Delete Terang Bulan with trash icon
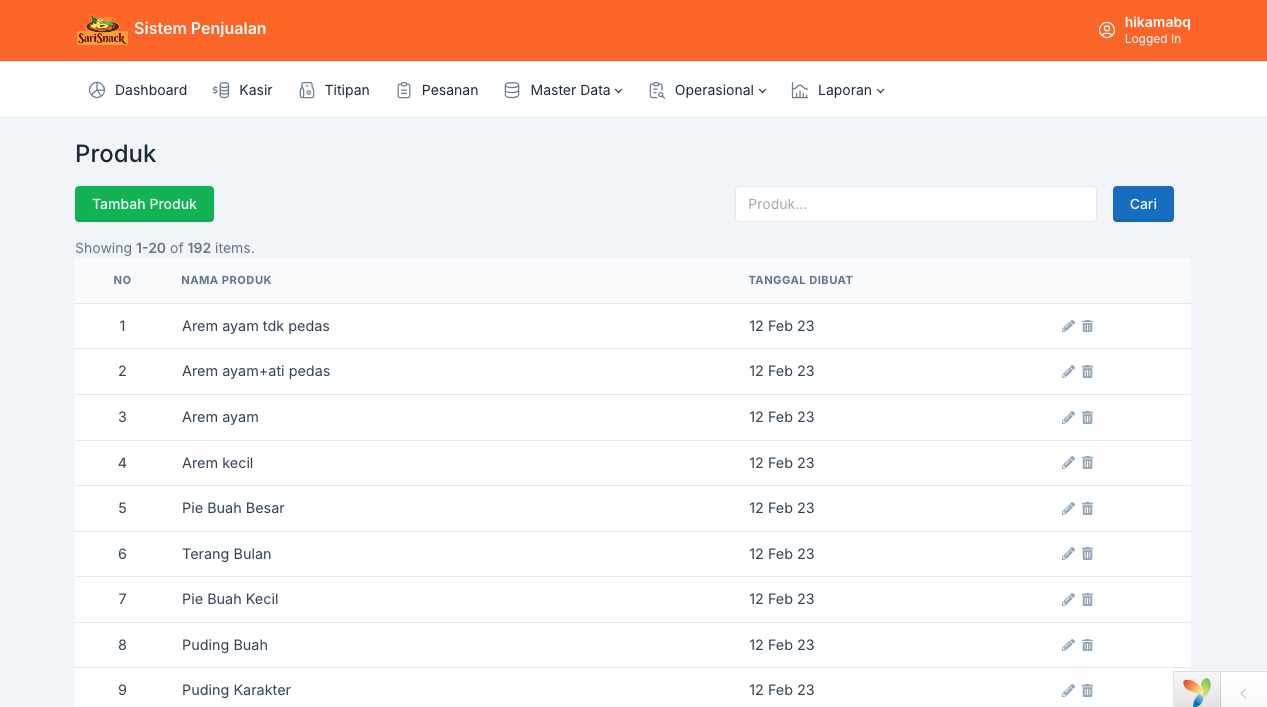 1088,554
